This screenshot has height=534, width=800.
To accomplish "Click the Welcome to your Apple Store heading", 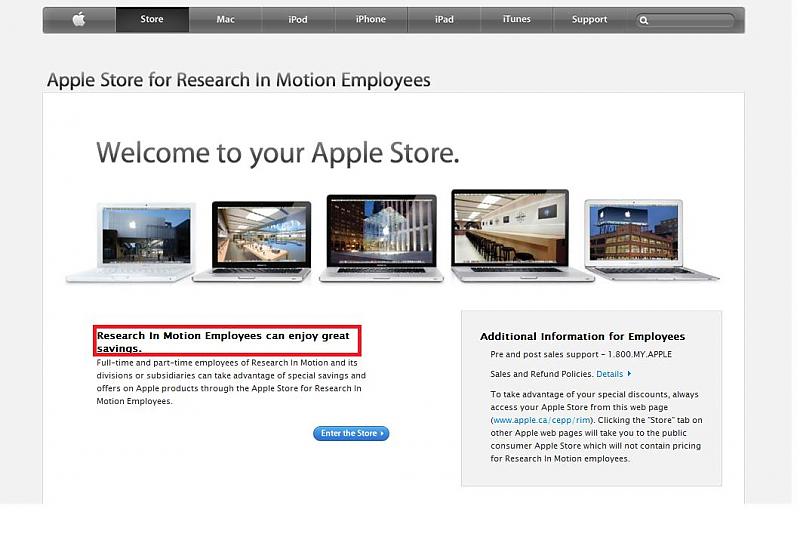I will (x=277, y=153).
